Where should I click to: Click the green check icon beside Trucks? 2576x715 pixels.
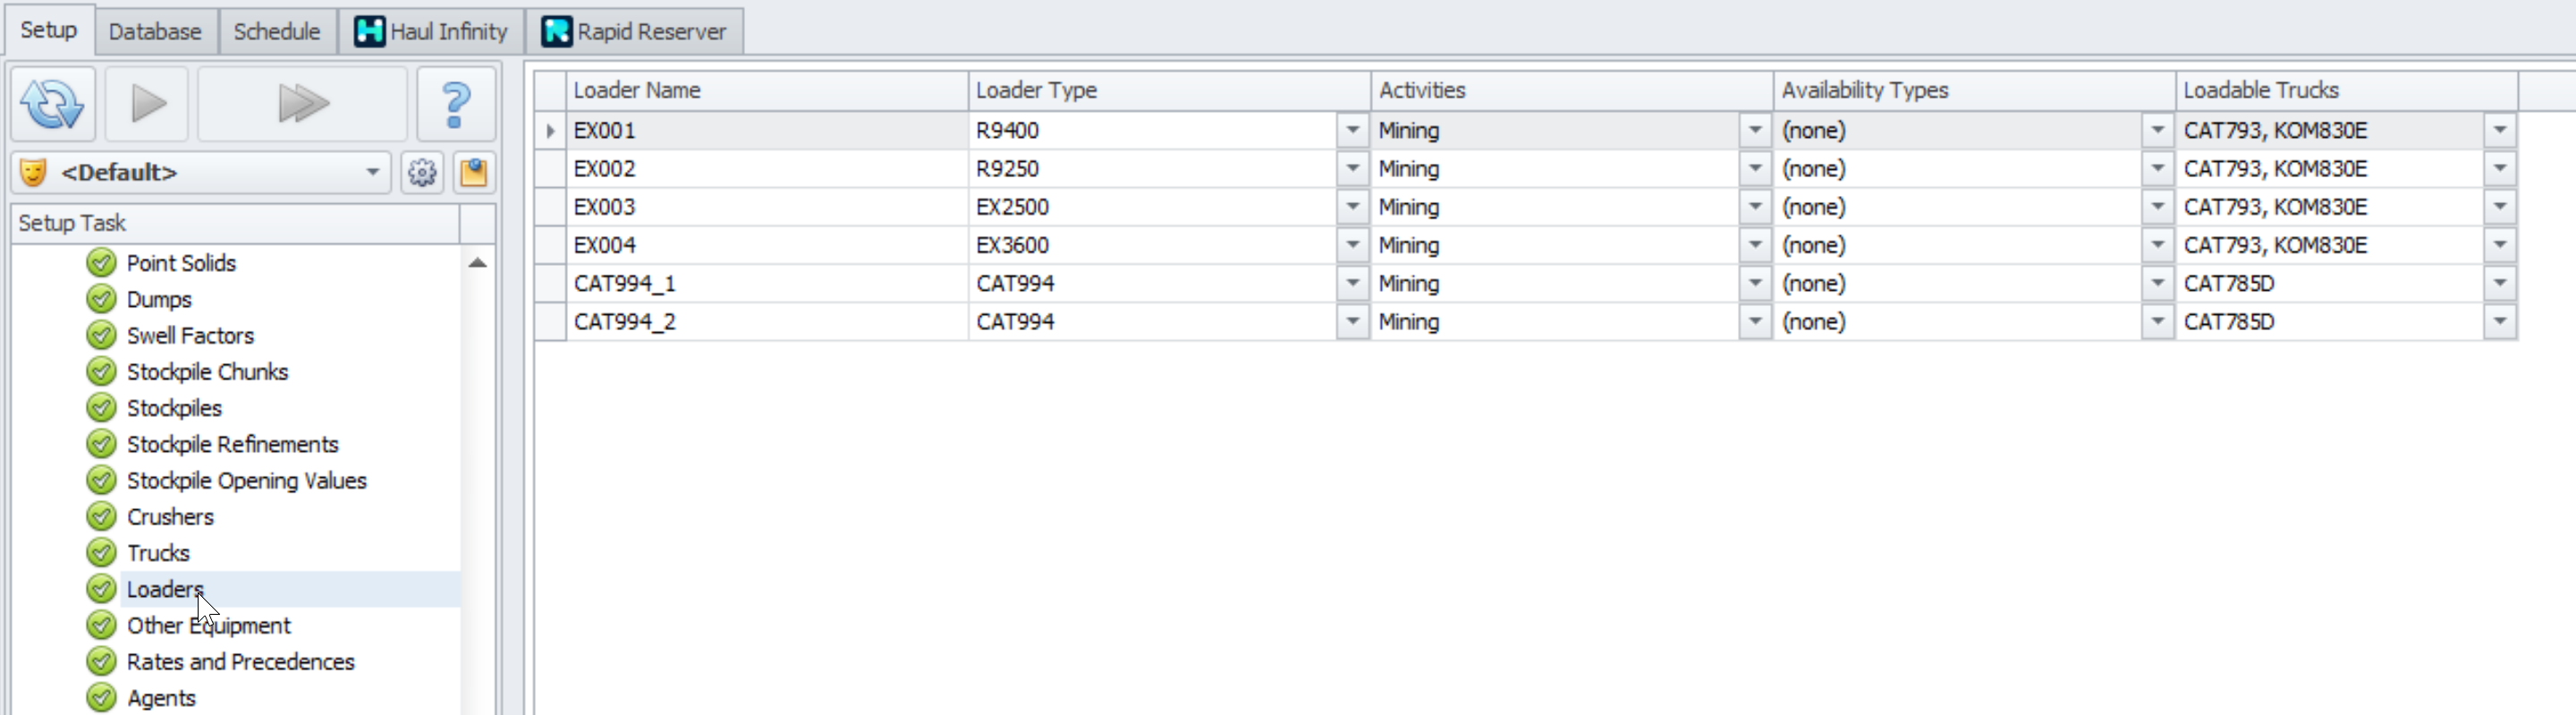[x=101, y=553]
